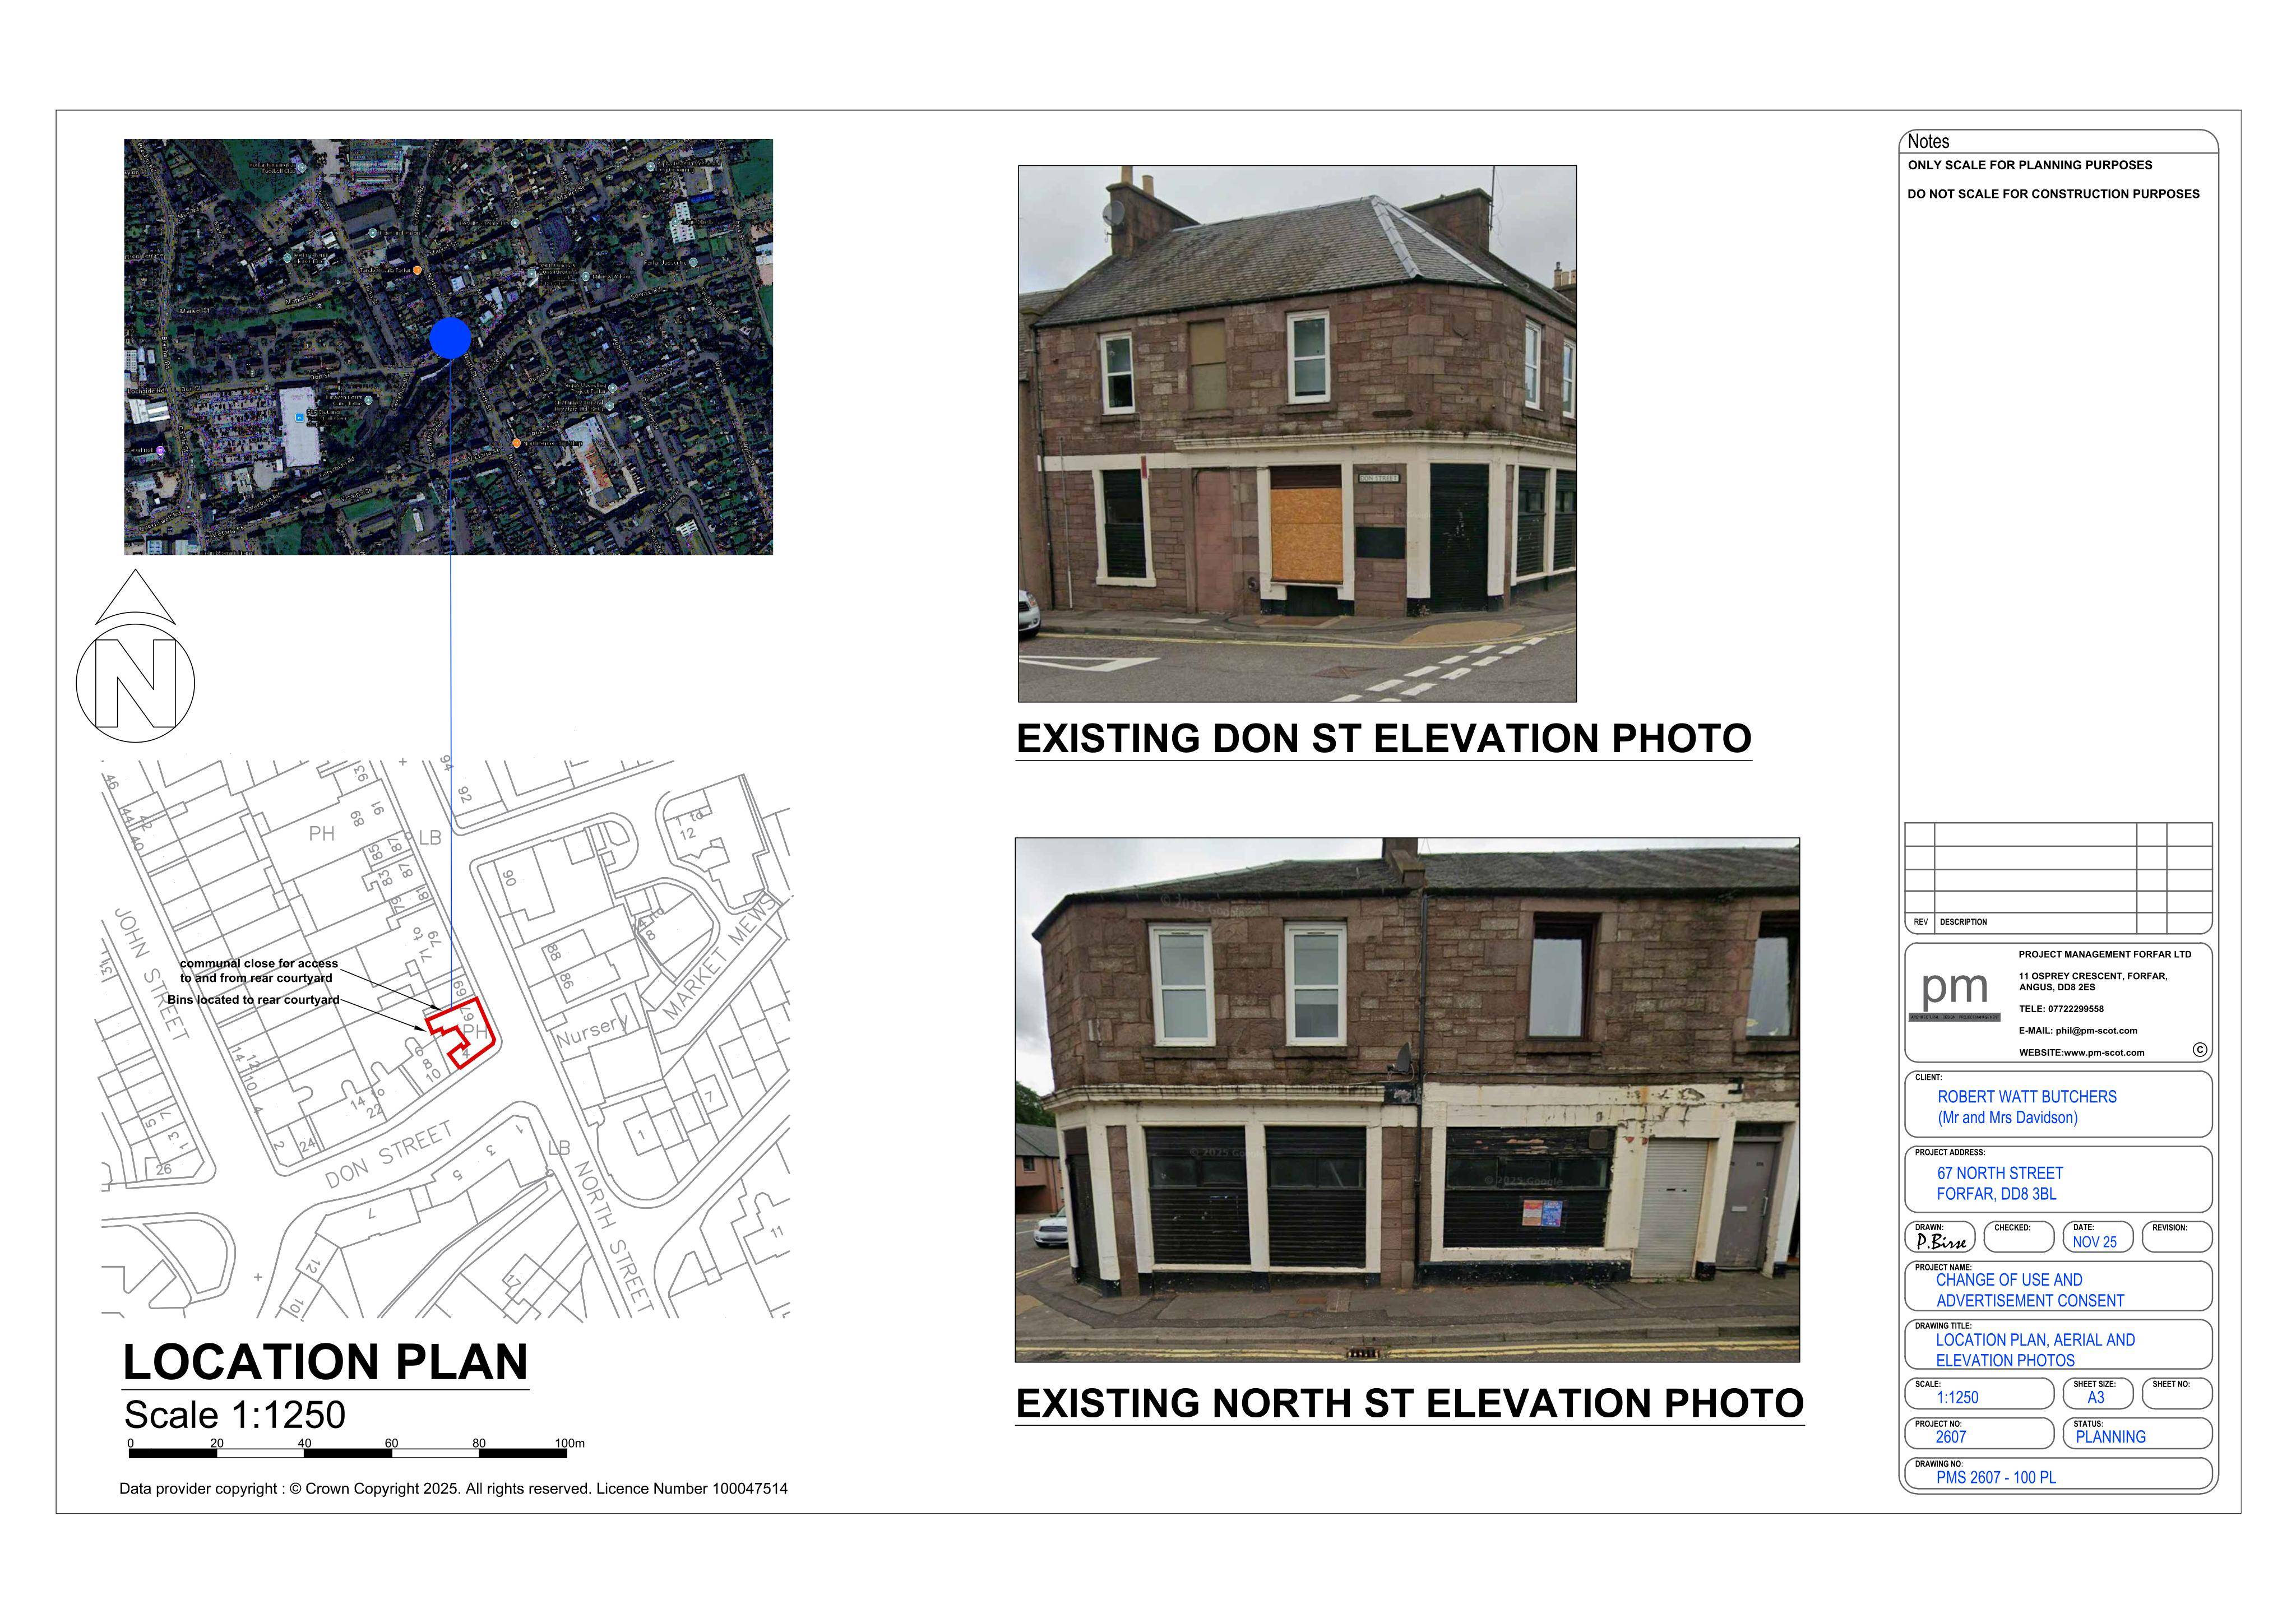Click date value 'NOV 25'
The height and width of the screenshot is (1623, 2296).
click(2094, 1242)
